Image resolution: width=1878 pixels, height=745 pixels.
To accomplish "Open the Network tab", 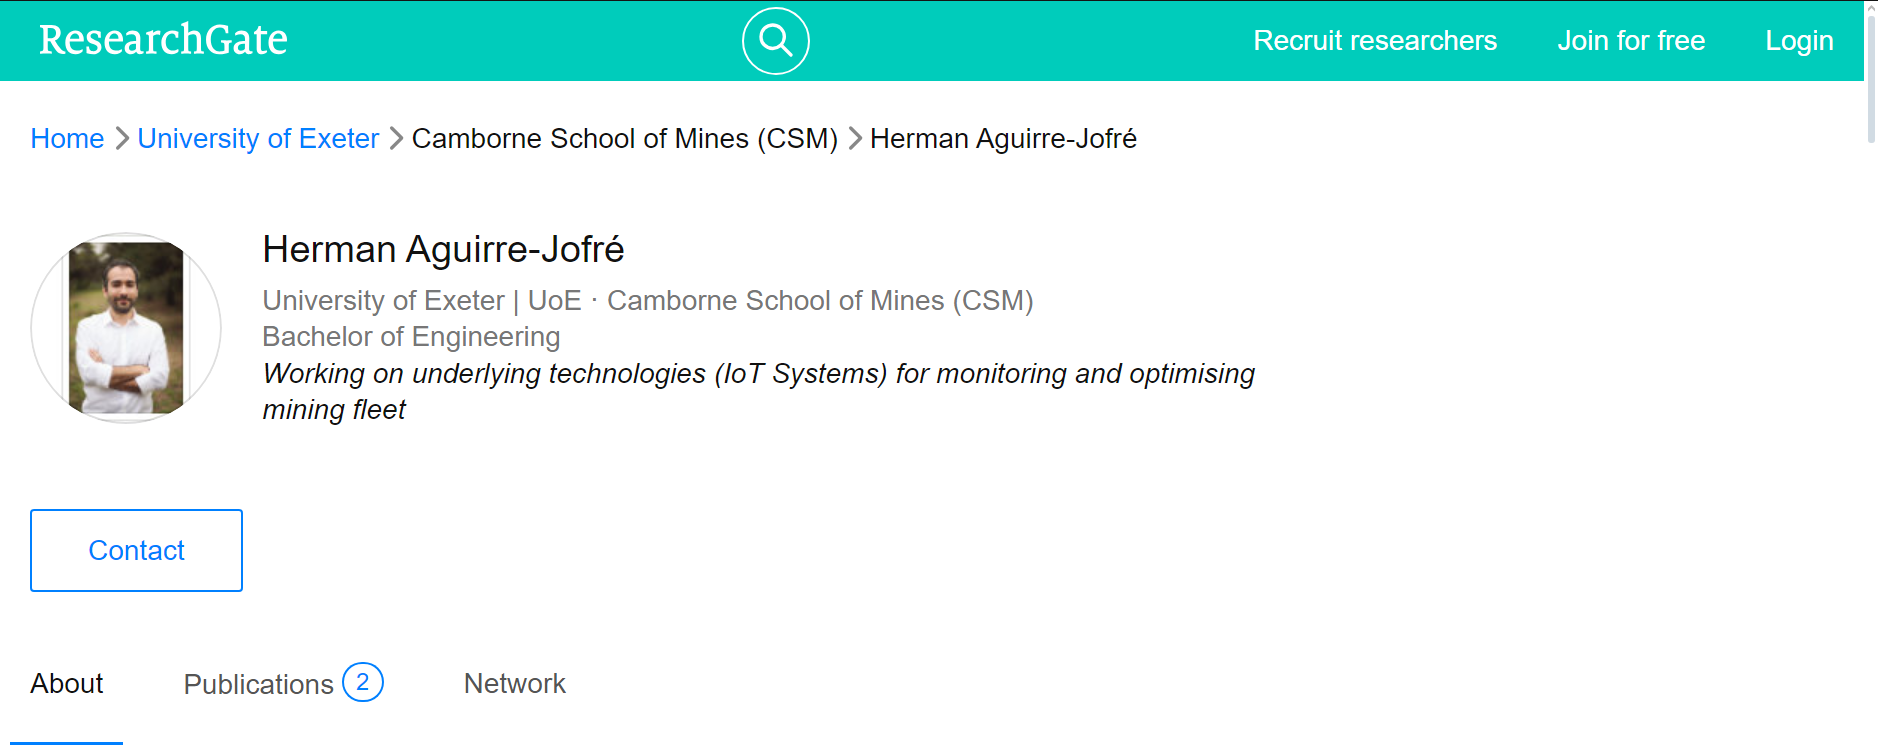I will click(514, 683).
